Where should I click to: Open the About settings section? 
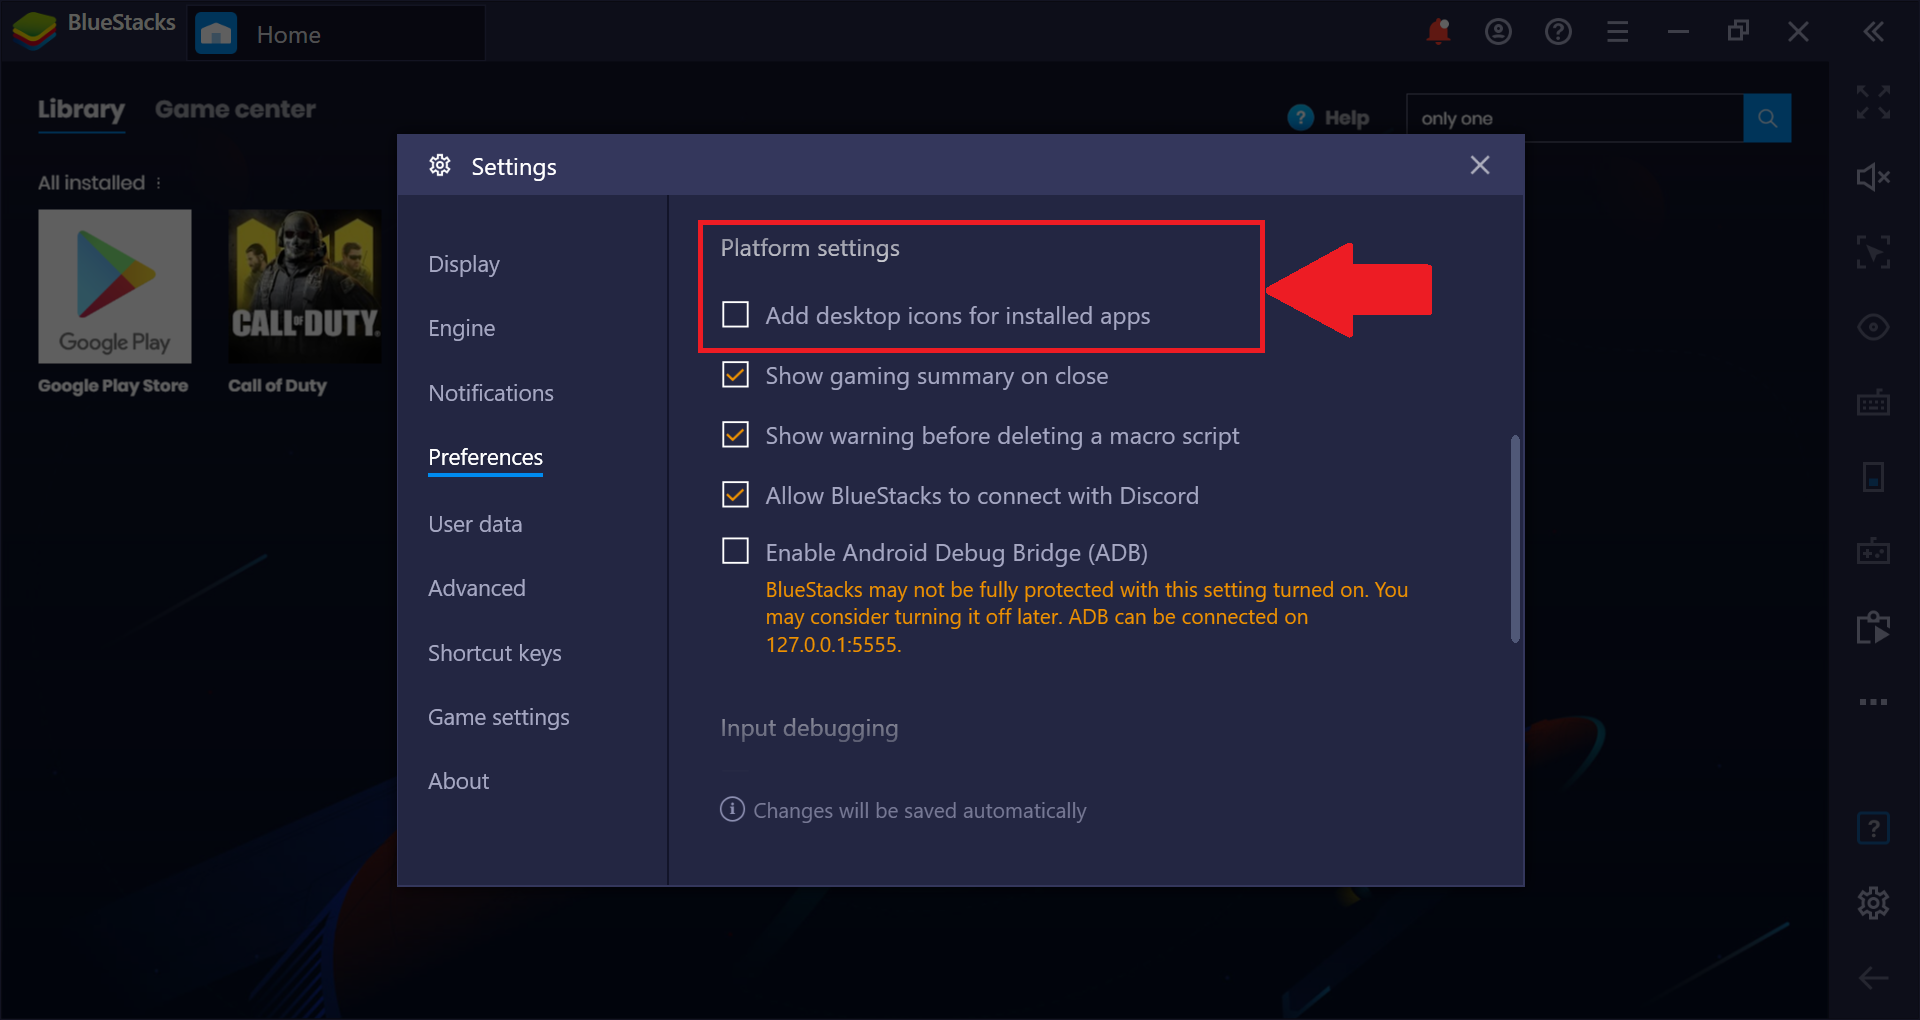pos(459,781)
